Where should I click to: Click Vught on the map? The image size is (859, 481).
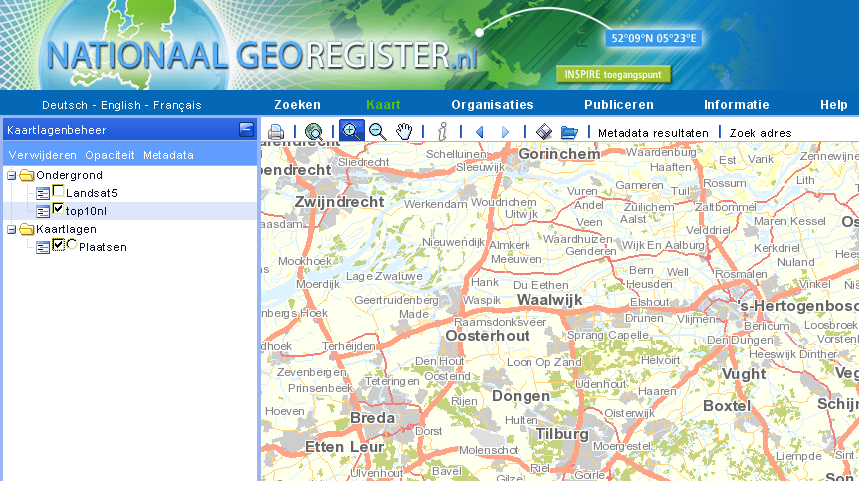coord(743,374)
